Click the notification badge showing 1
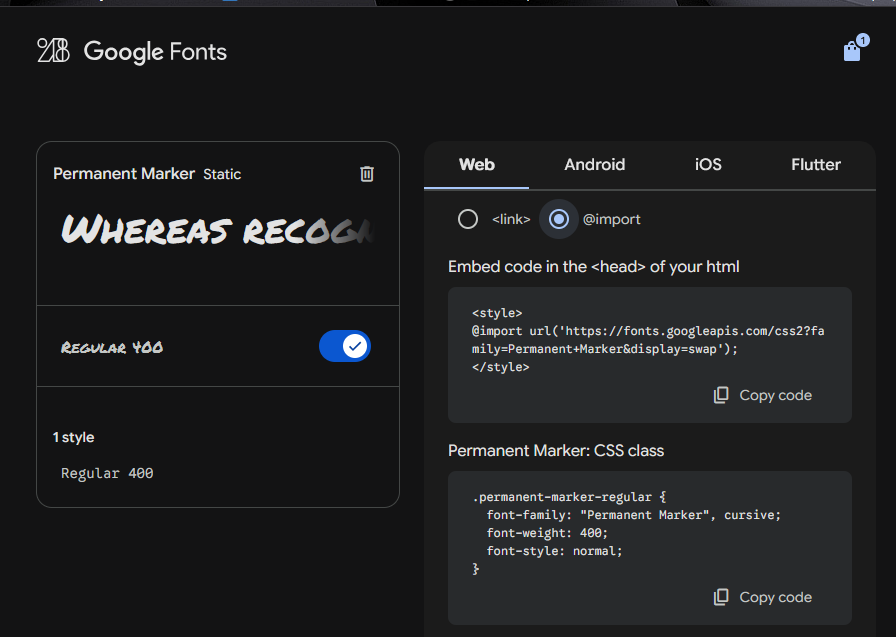Viewport: 896px width, 637px height. [862, 40]
